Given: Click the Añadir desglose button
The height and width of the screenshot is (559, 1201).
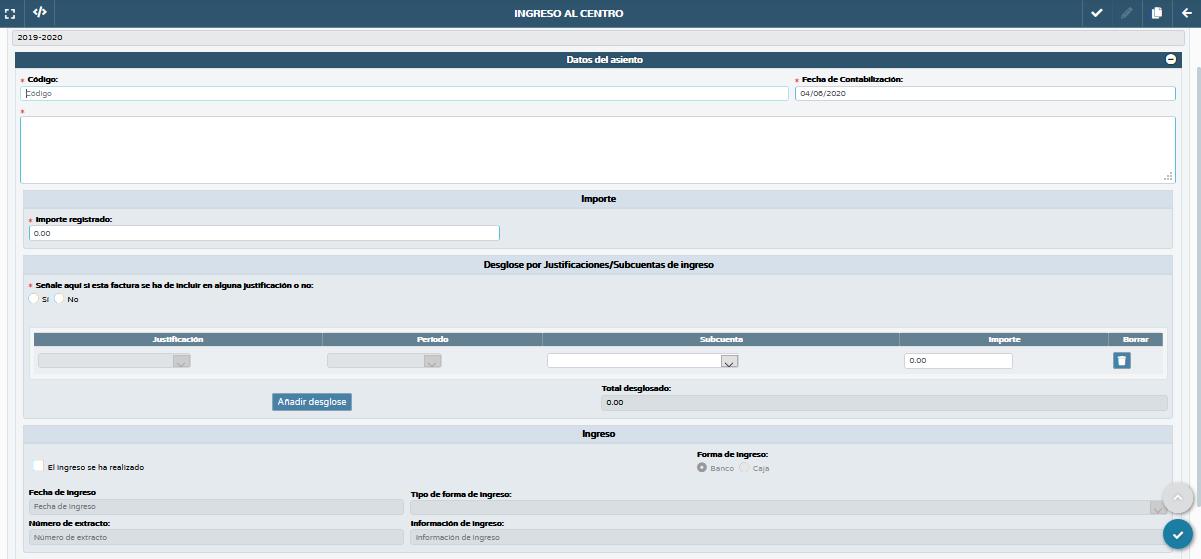Looking at the screenshot, I should click(x=312, y=401).
